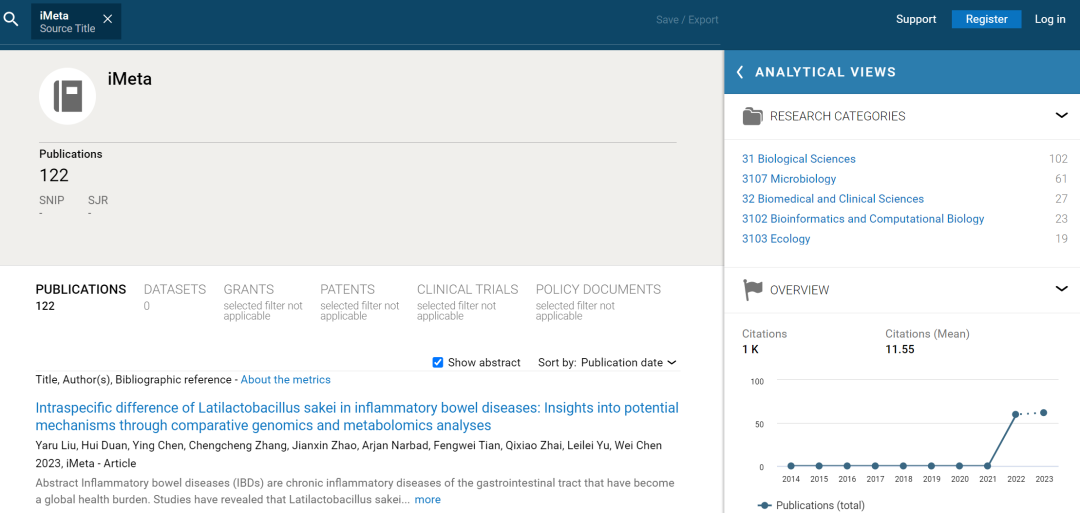The height and width of the screenshot is (513, 1080).
Task: Open the Latilactobacillus sakei article title
Action: coord(357,416)
